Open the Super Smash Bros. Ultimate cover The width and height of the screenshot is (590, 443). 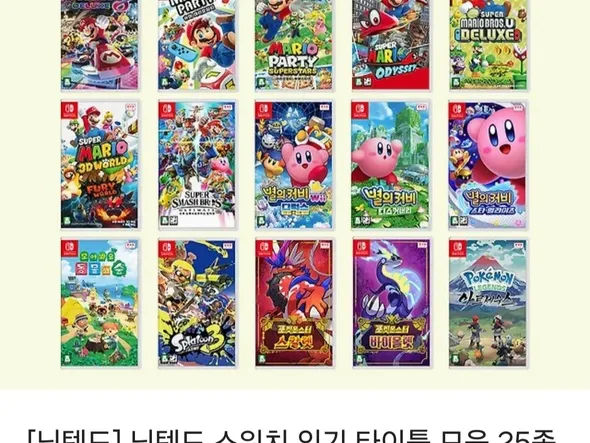[197, 165]
